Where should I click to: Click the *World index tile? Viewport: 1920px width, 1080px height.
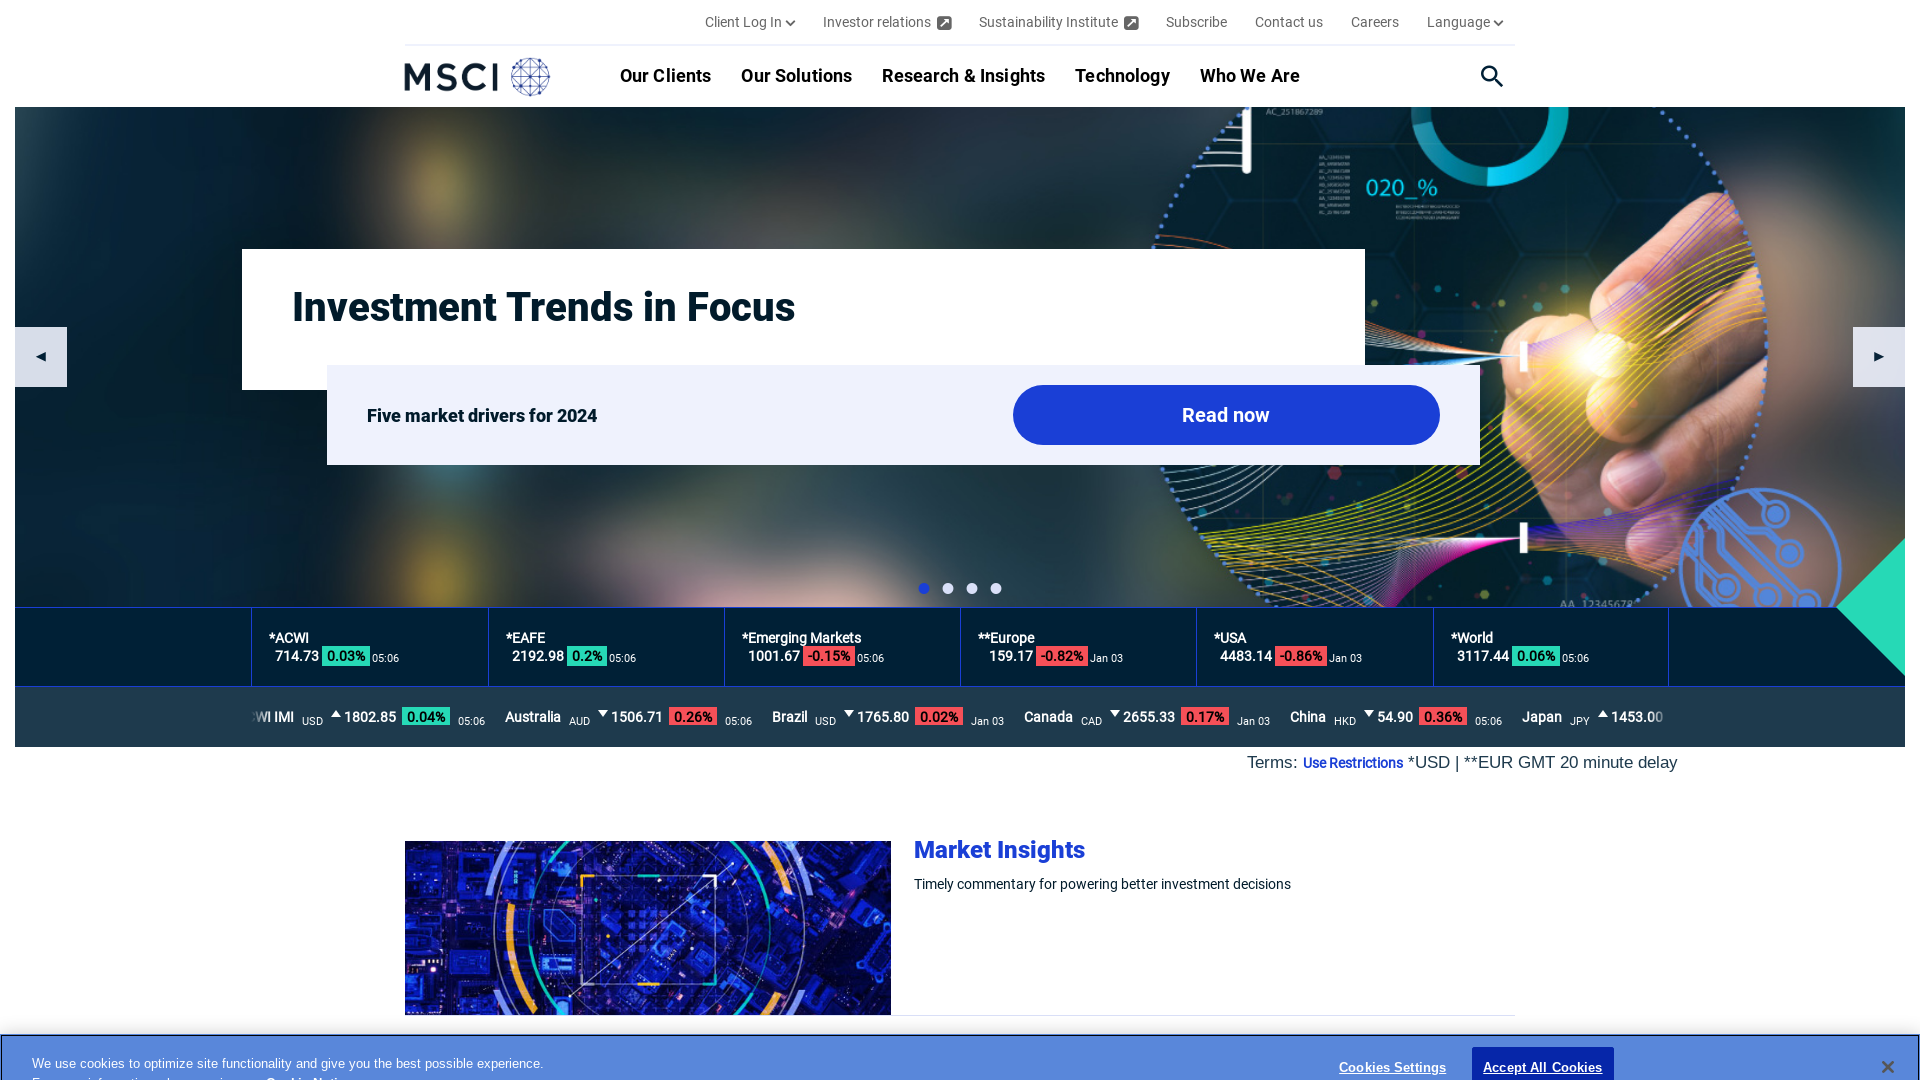pyautogui.click(x=1551, y=647)
